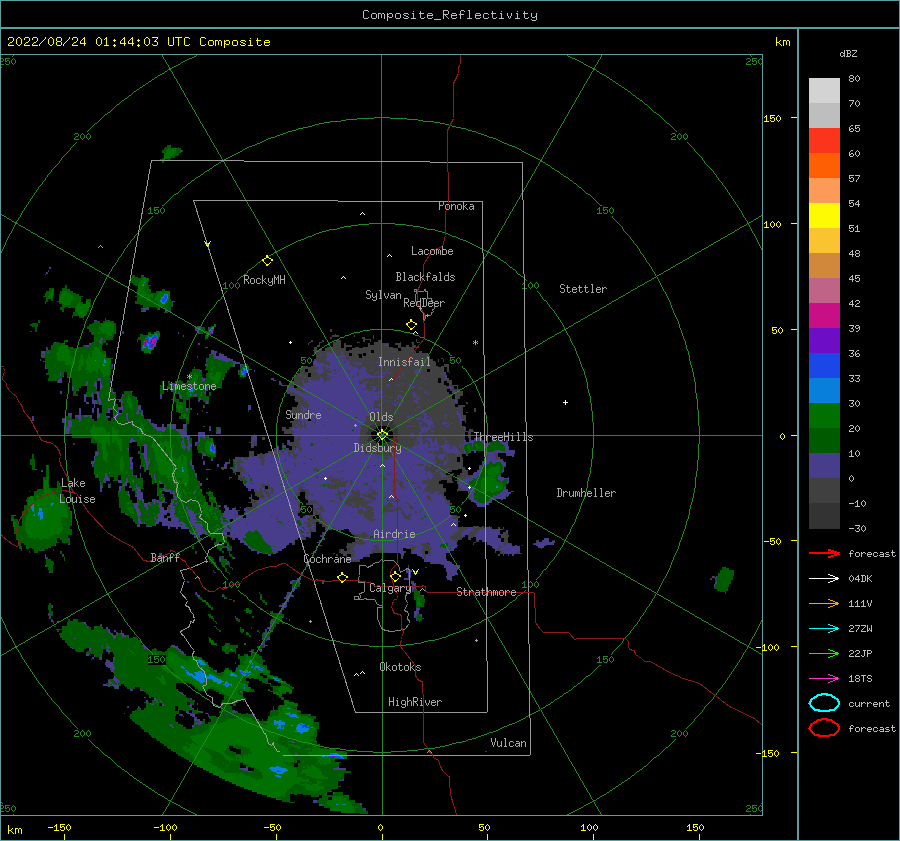900x841 pixels.
Task: Click the Ponoka city label
Action: pos(456,206)
